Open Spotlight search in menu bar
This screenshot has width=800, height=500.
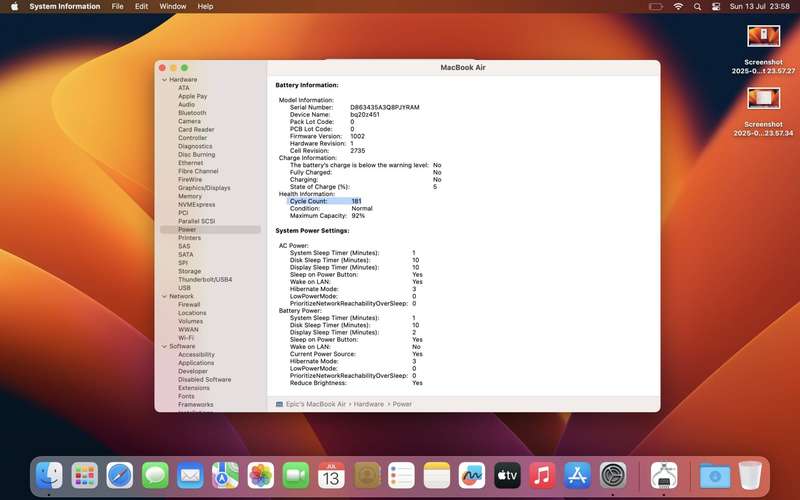(697, 7)
